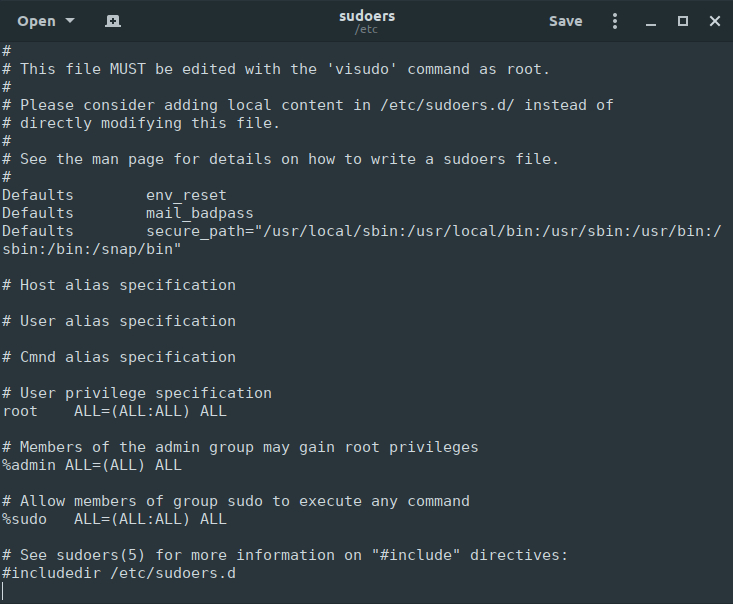Screen dimensions: 733x604
Task: Click the %admin privilege line
Action: (x=92, y=465)
